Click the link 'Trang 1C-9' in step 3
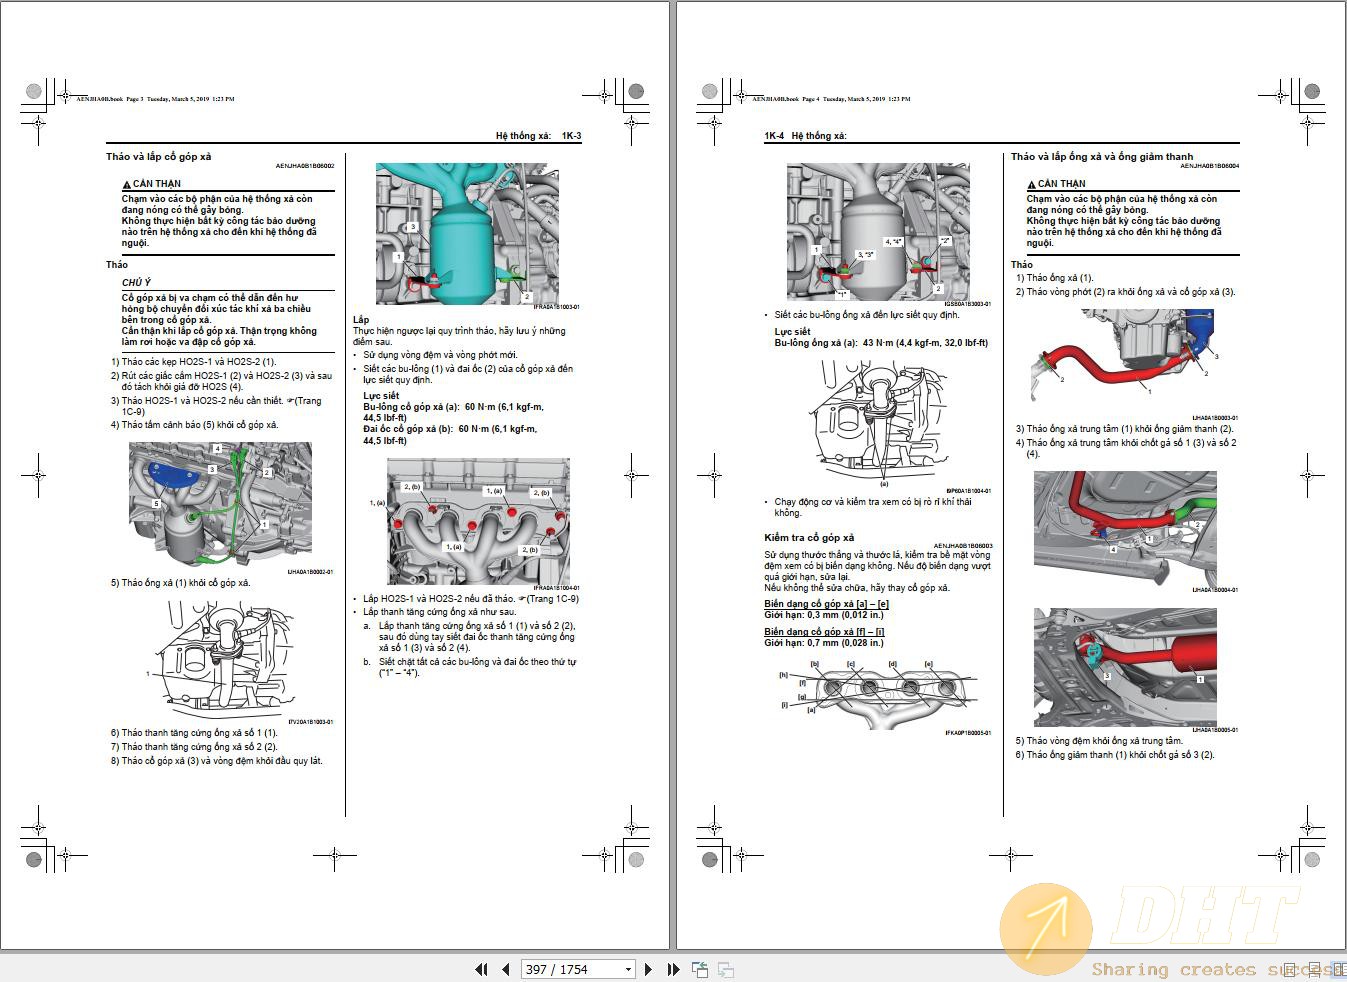 tap(220, 406)
